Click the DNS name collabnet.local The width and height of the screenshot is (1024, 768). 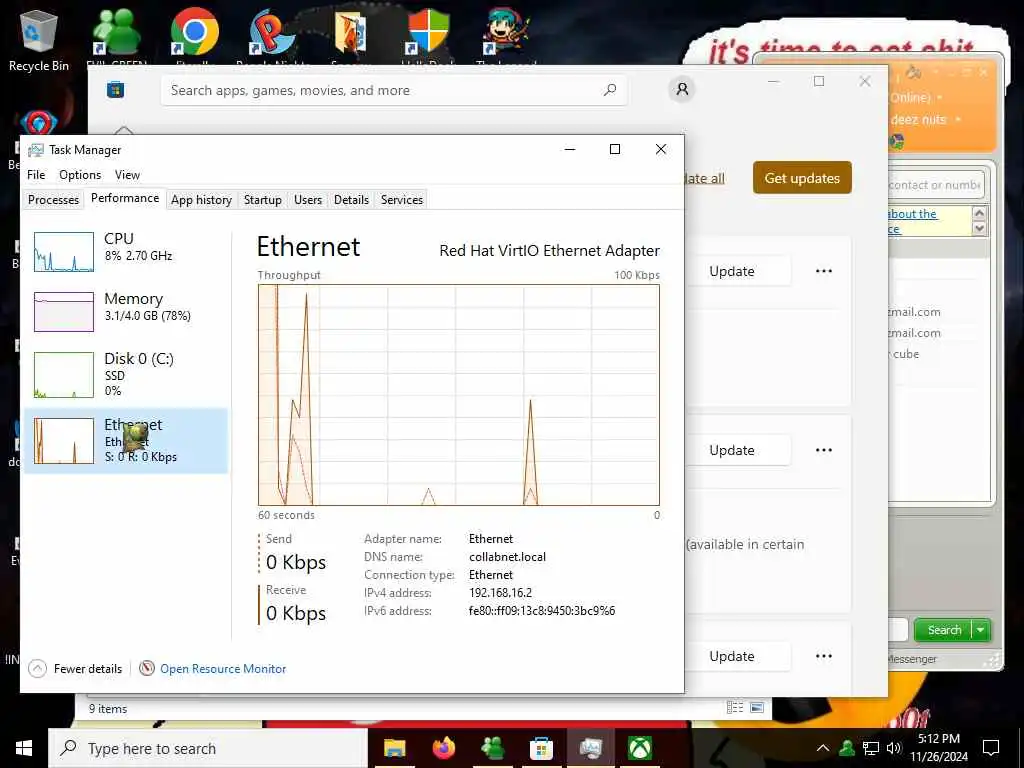click(x=507, y=556)
